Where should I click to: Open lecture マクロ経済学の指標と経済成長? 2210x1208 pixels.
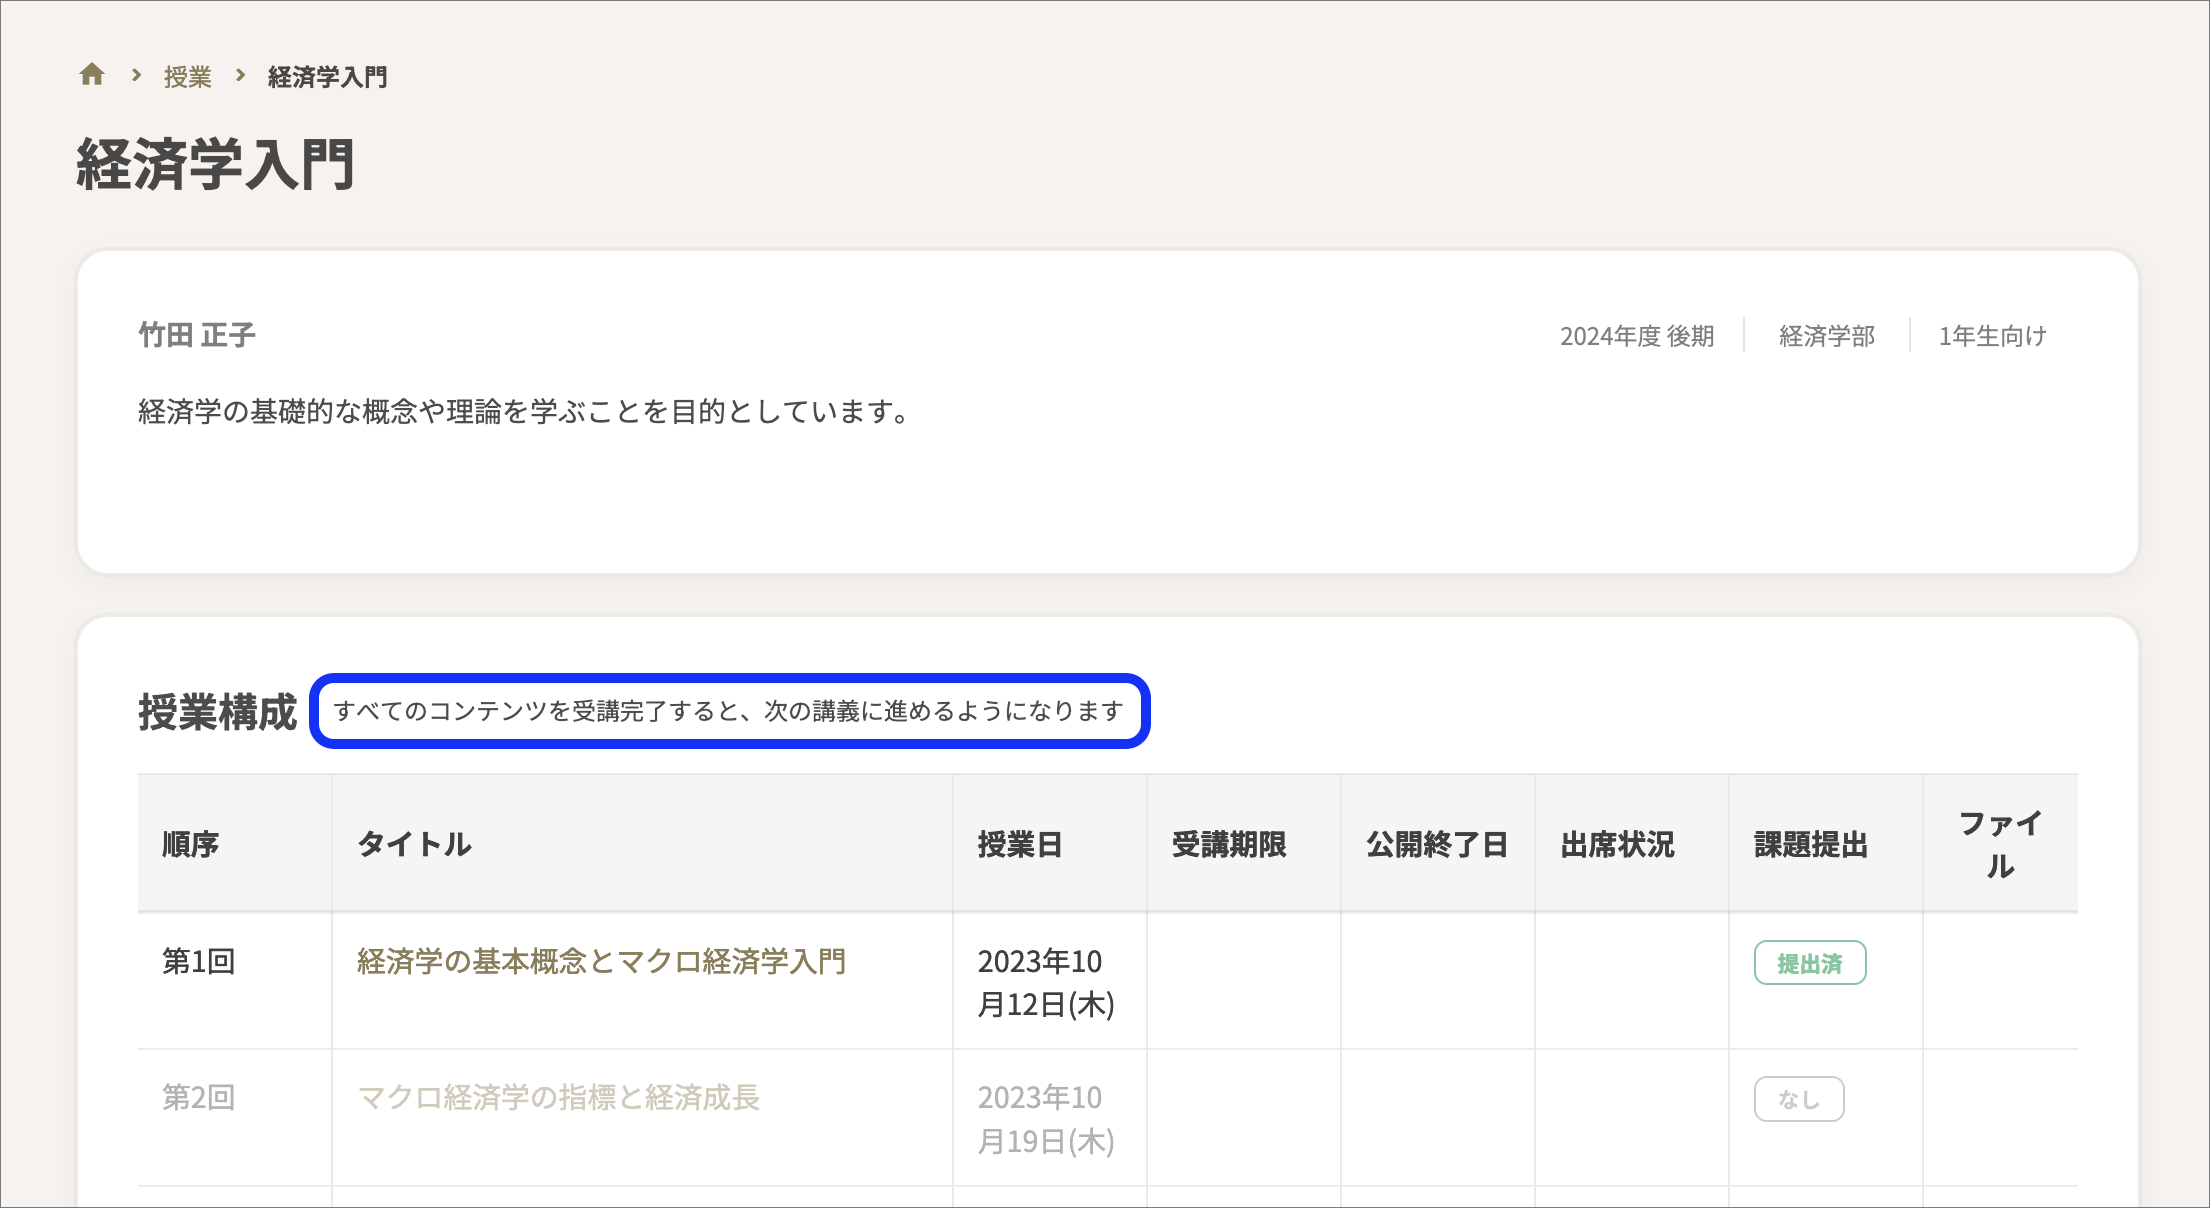pyautogui.click(x=558, y=1097)
